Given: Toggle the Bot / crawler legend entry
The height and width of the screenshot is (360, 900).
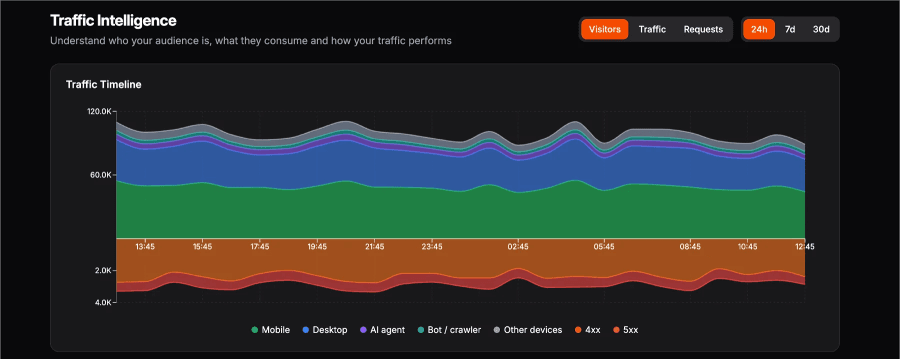Looking at the screenshot, I should 449,330.
